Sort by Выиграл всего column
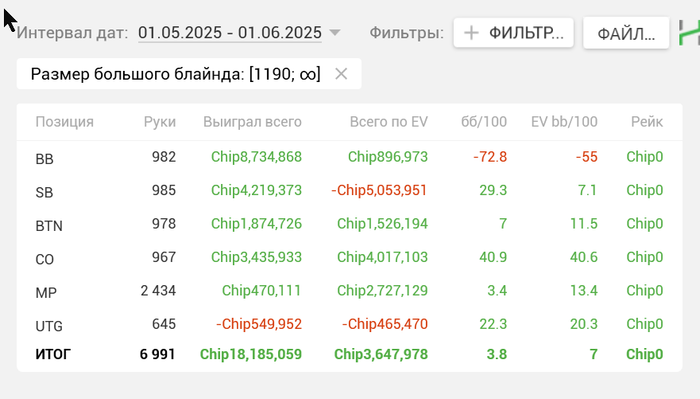Image resolution: width=700 pixels, height=399 pixels. (x=253, y=121)
